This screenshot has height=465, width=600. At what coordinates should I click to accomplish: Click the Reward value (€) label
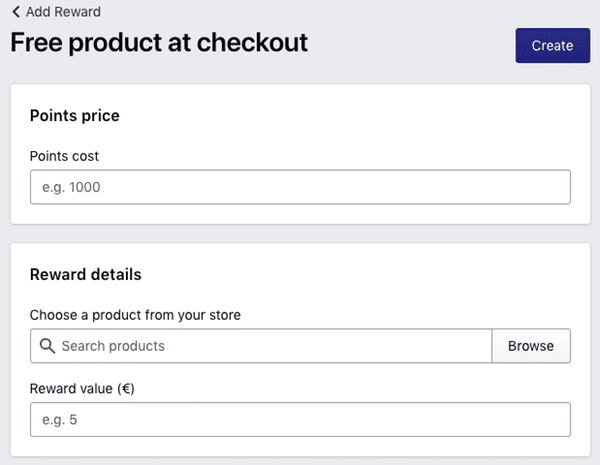pos(82,389)
